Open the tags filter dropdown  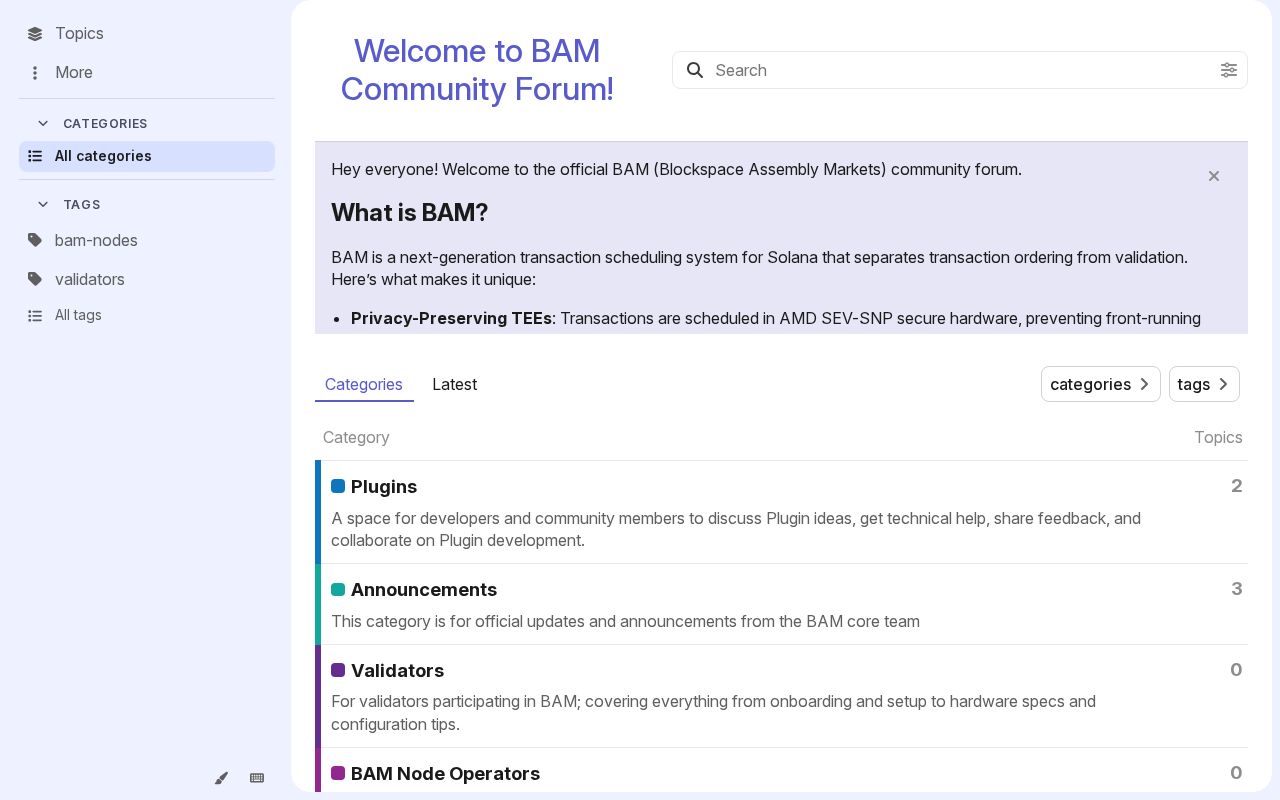pos(1203,384)
